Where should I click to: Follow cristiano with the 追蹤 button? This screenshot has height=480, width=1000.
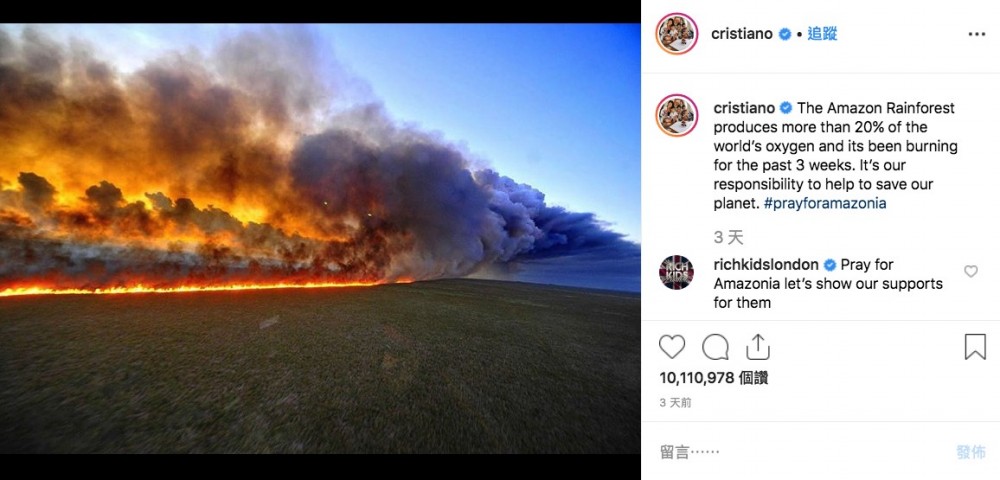(x=822, y=34)
